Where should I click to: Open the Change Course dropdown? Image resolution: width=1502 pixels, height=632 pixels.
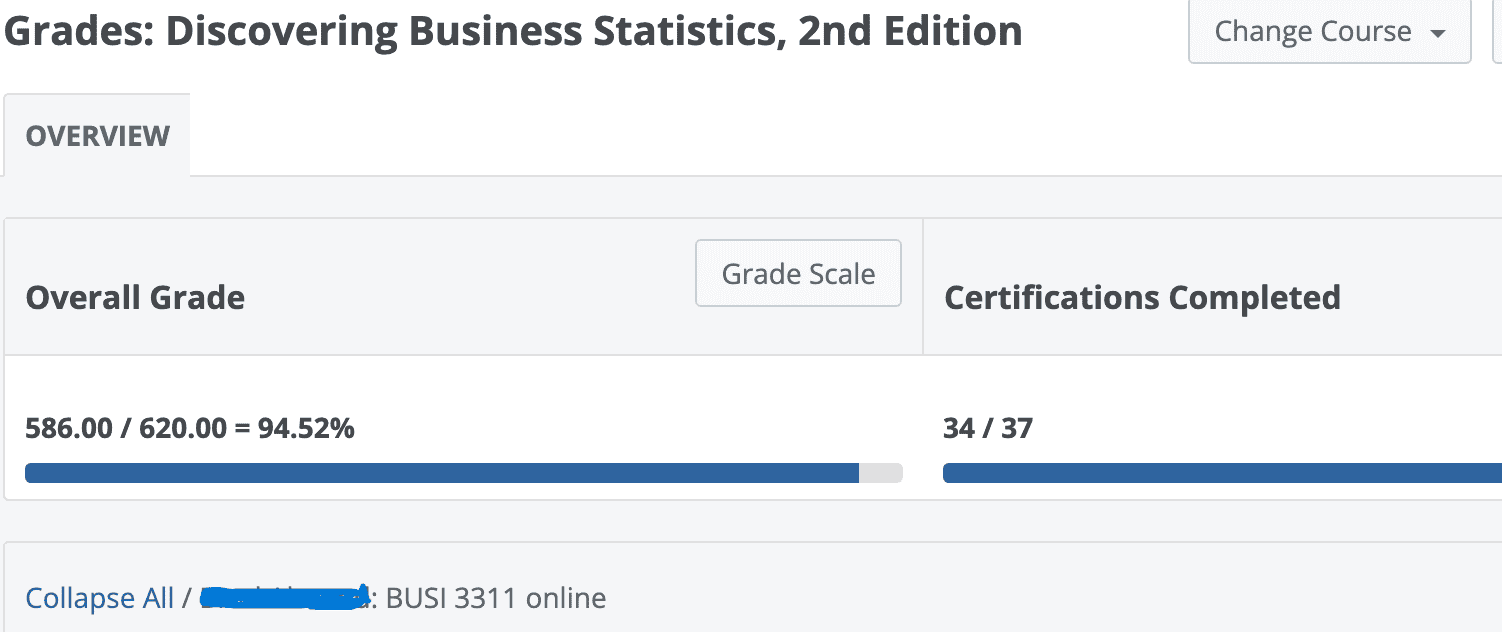tap(1328, 31)
